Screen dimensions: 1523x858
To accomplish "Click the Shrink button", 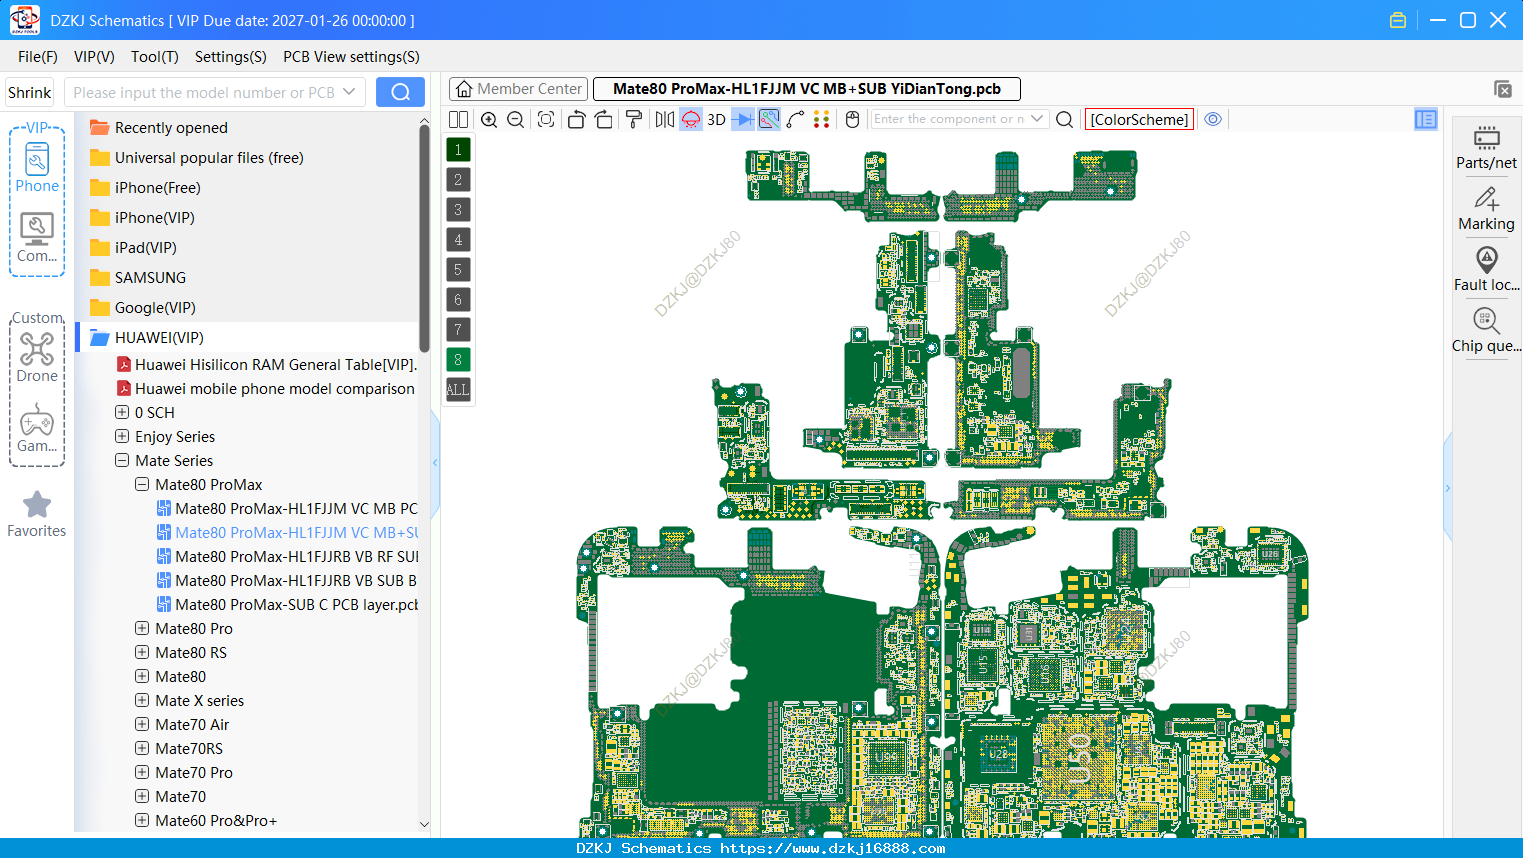I will [x=30, y=92].
